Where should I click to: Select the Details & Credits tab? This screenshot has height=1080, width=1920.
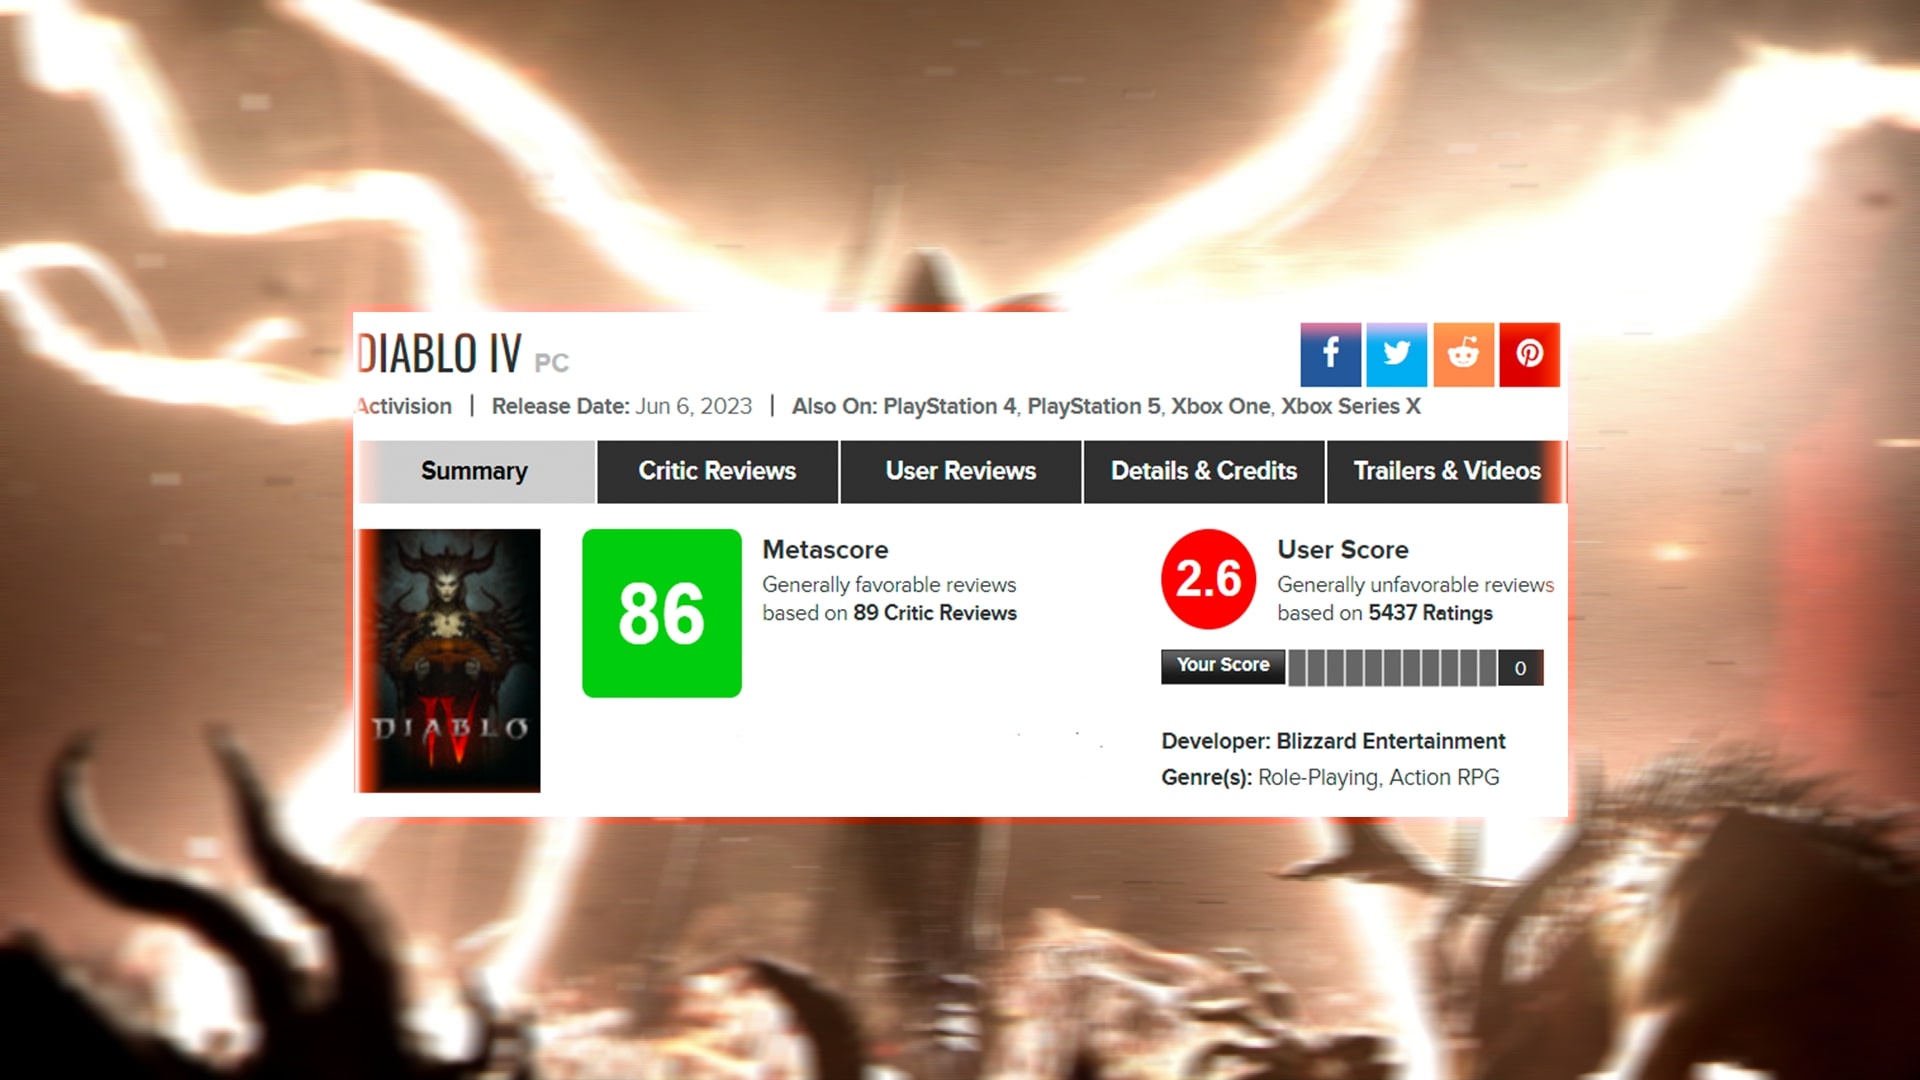[x=1203, y=471]
